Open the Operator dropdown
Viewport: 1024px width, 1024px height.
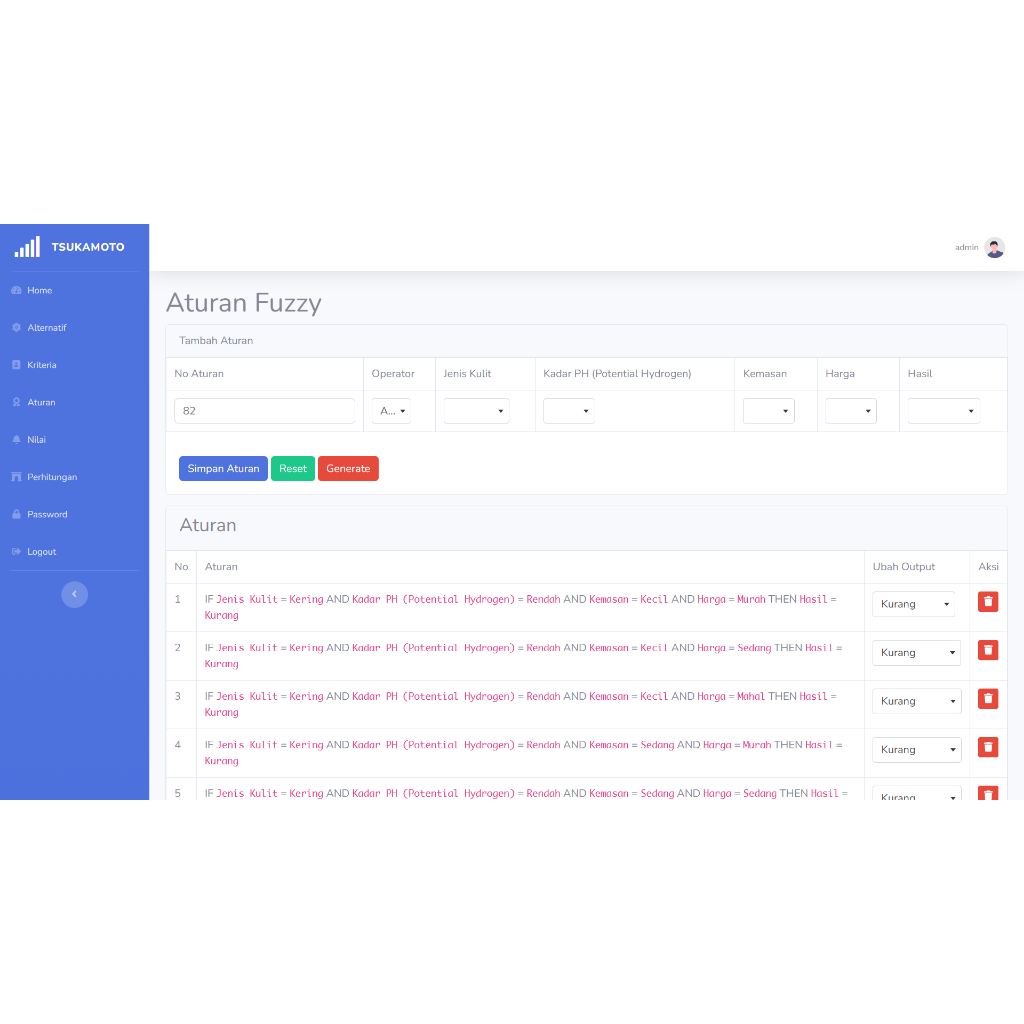point(391,411)
